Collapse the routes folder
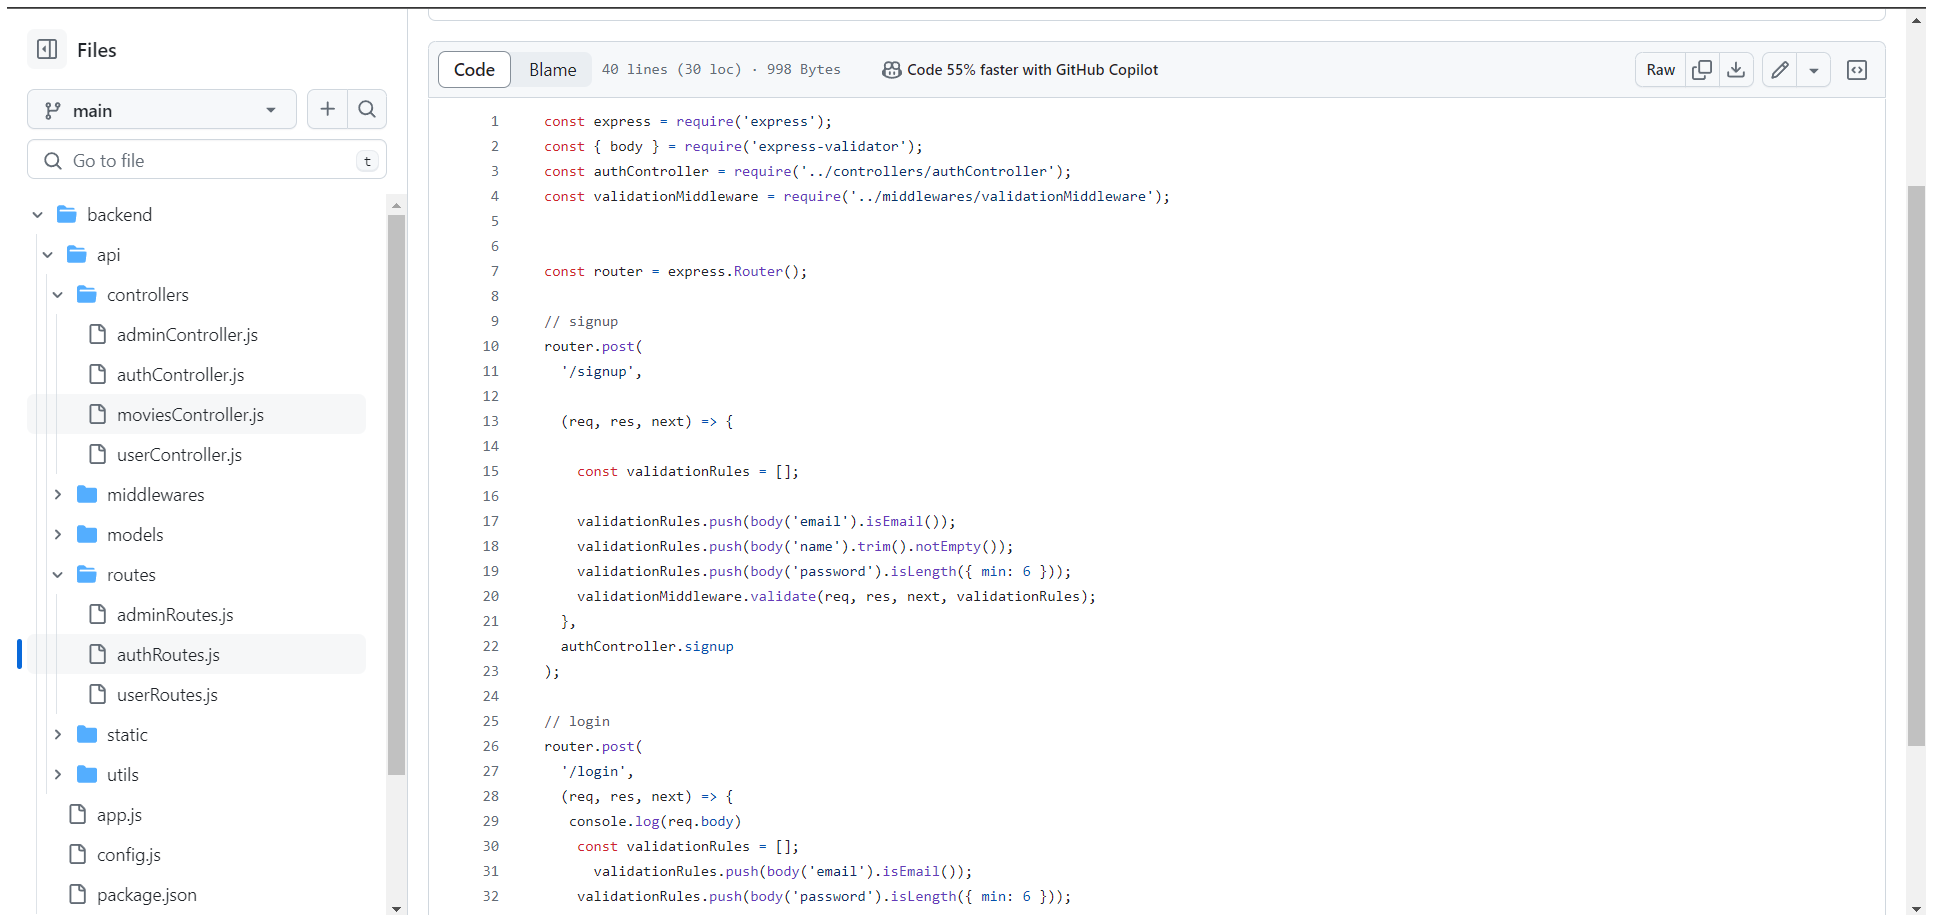The image size is (1933, 922). click(58, 574)
